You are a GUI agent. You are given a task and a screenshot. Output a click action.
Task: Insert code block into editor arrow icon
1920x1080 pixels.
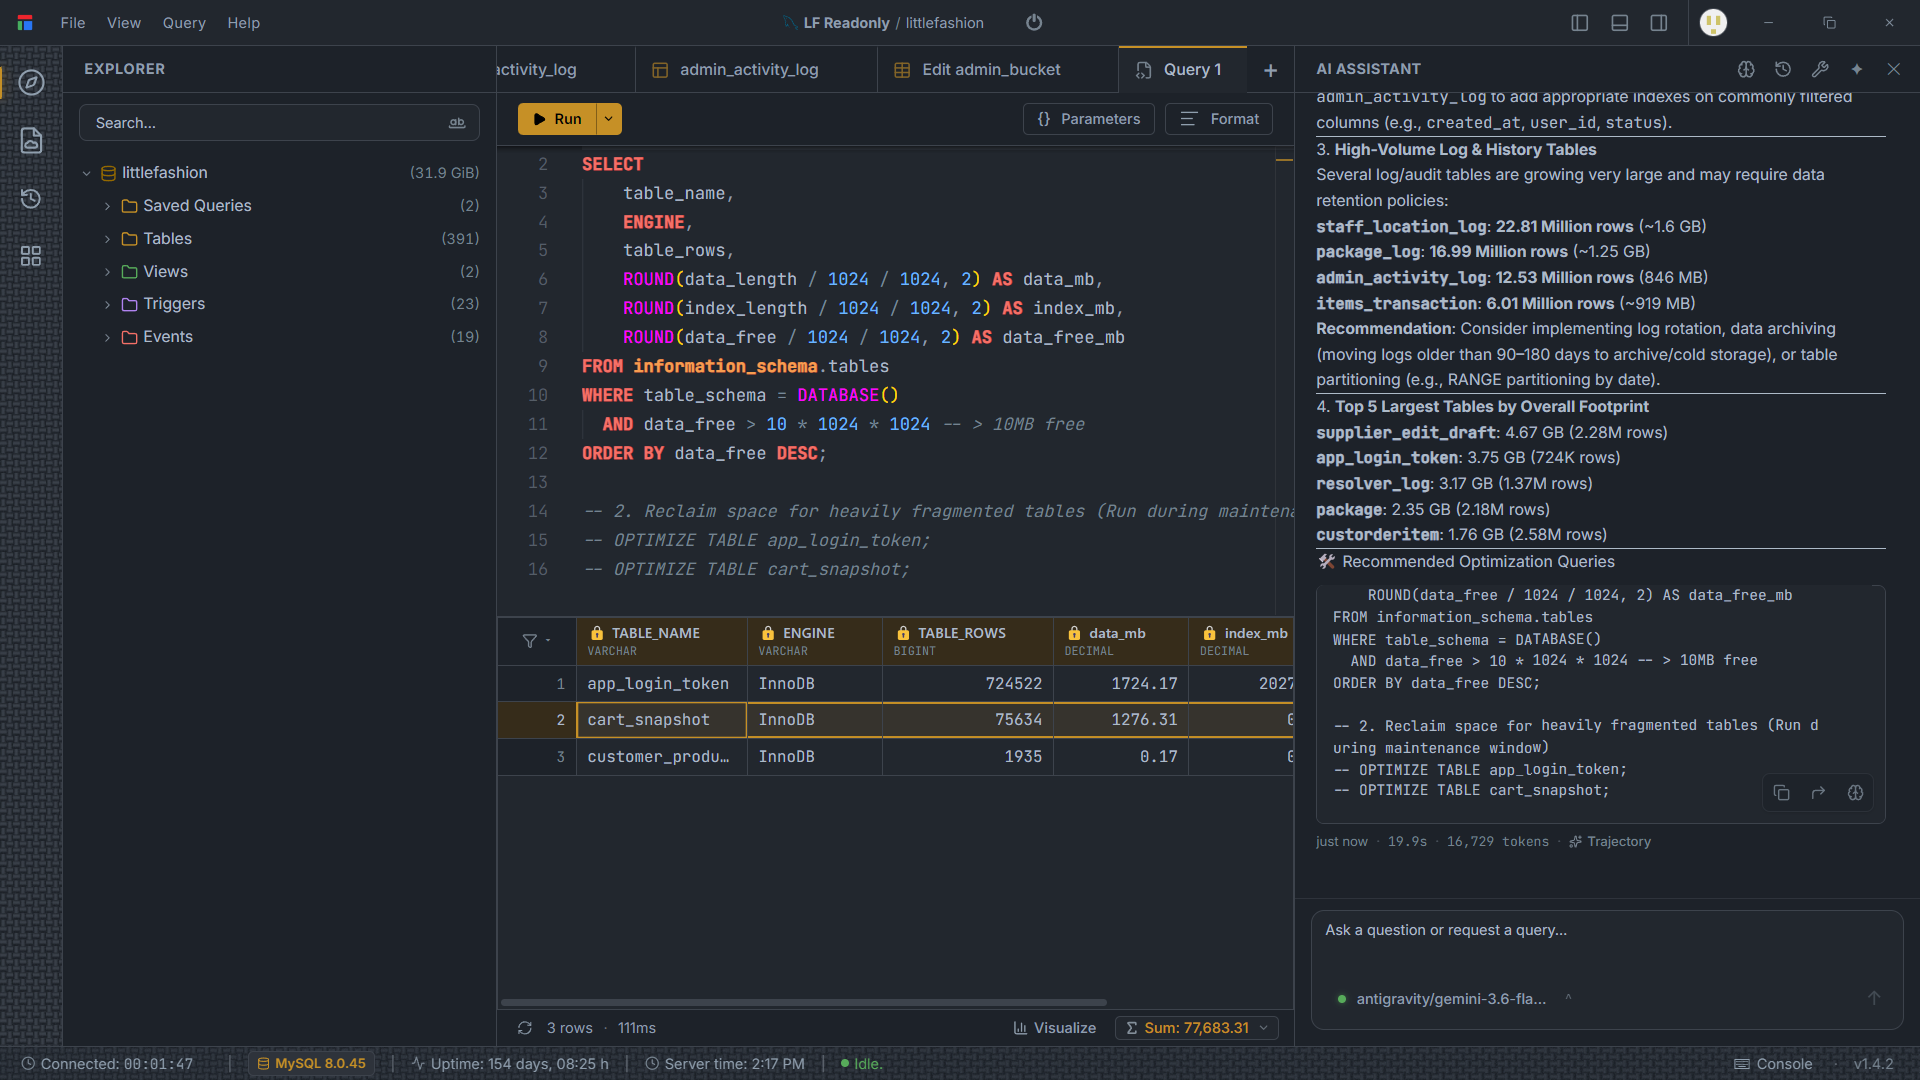(1819, 793)
